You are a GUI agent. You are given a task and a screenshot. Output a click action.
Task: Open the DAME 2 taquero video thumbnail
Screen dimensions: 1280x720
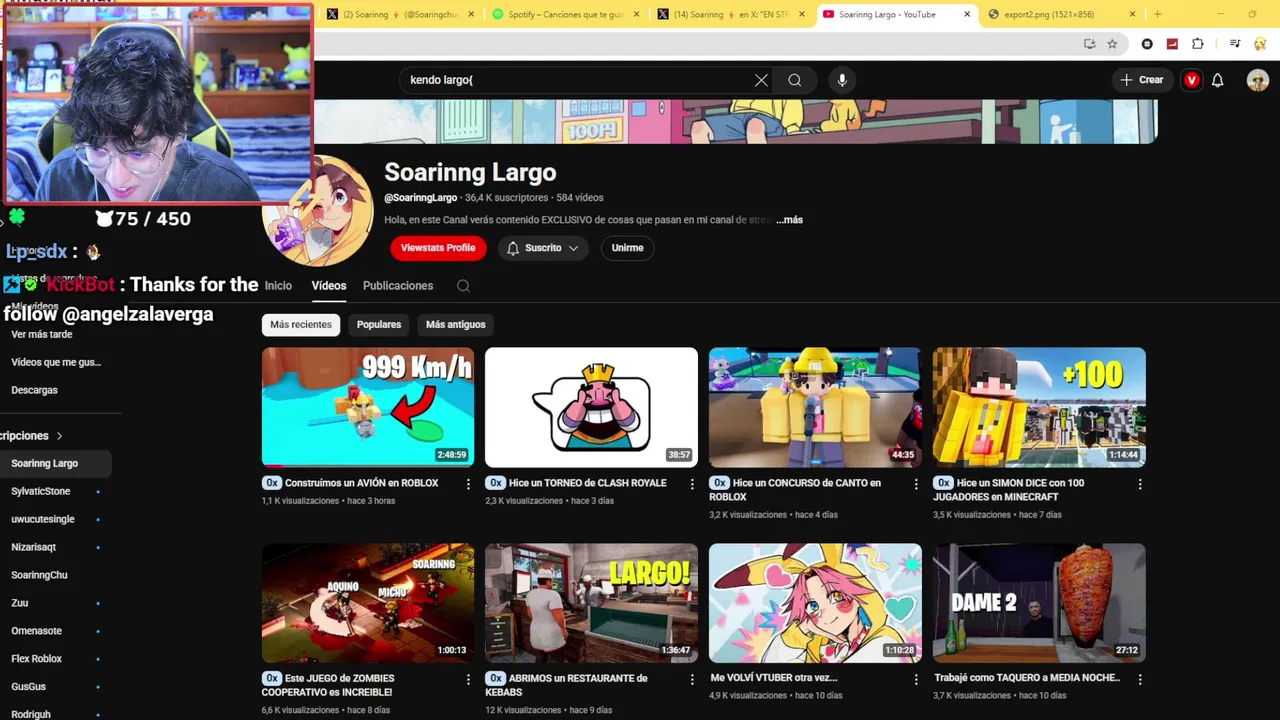tap(1039, 603)
